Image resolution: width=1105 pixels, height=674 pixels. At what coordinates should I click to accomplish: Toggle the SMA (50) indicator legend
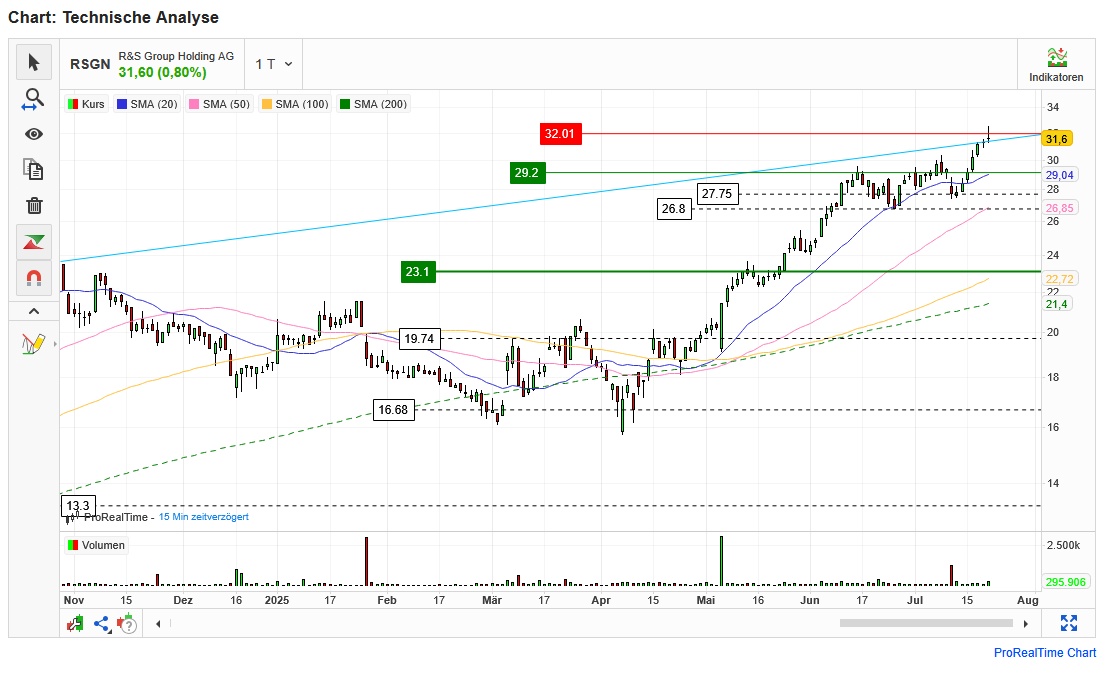tap(220, 104)
